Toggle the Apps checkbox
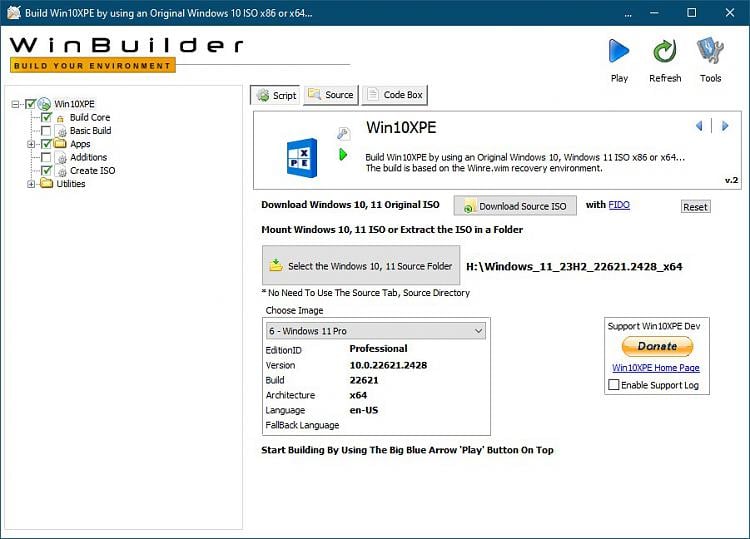 tap(46, 143)
